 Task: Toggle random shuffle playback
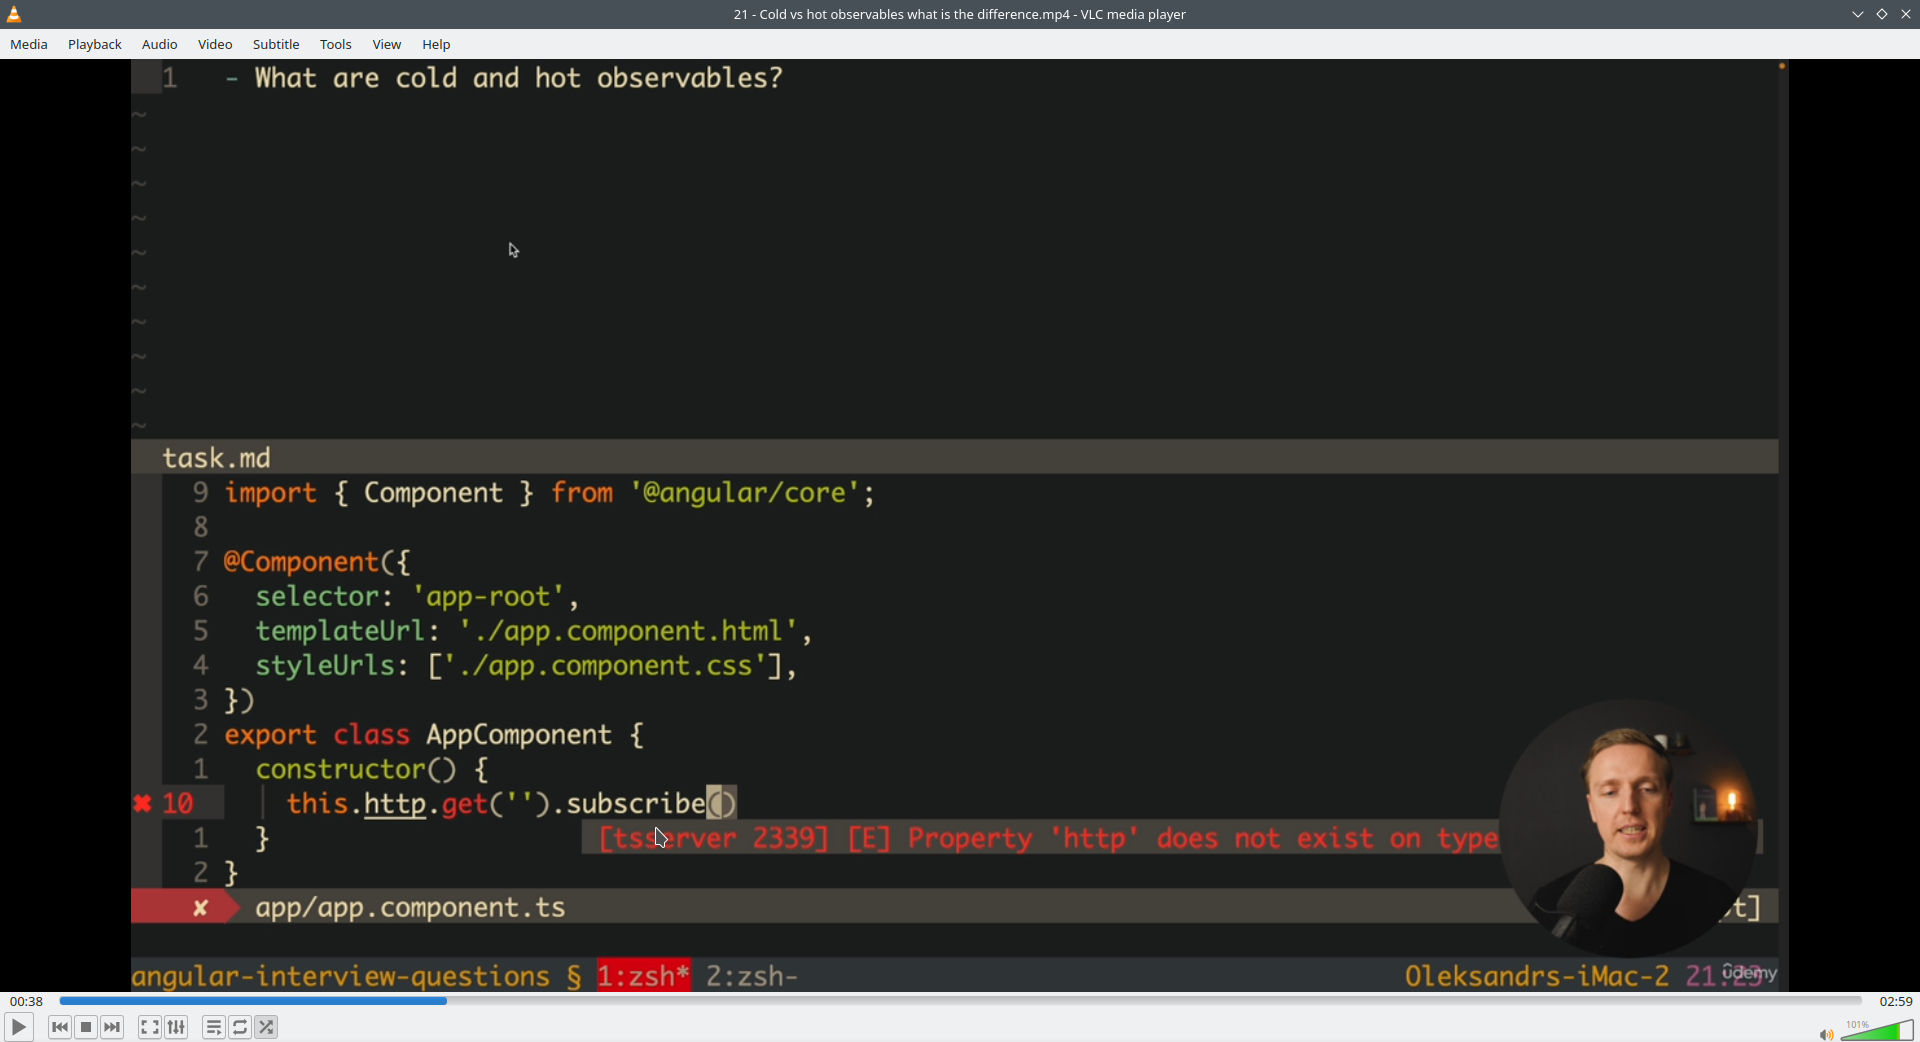pos(266,1027)
